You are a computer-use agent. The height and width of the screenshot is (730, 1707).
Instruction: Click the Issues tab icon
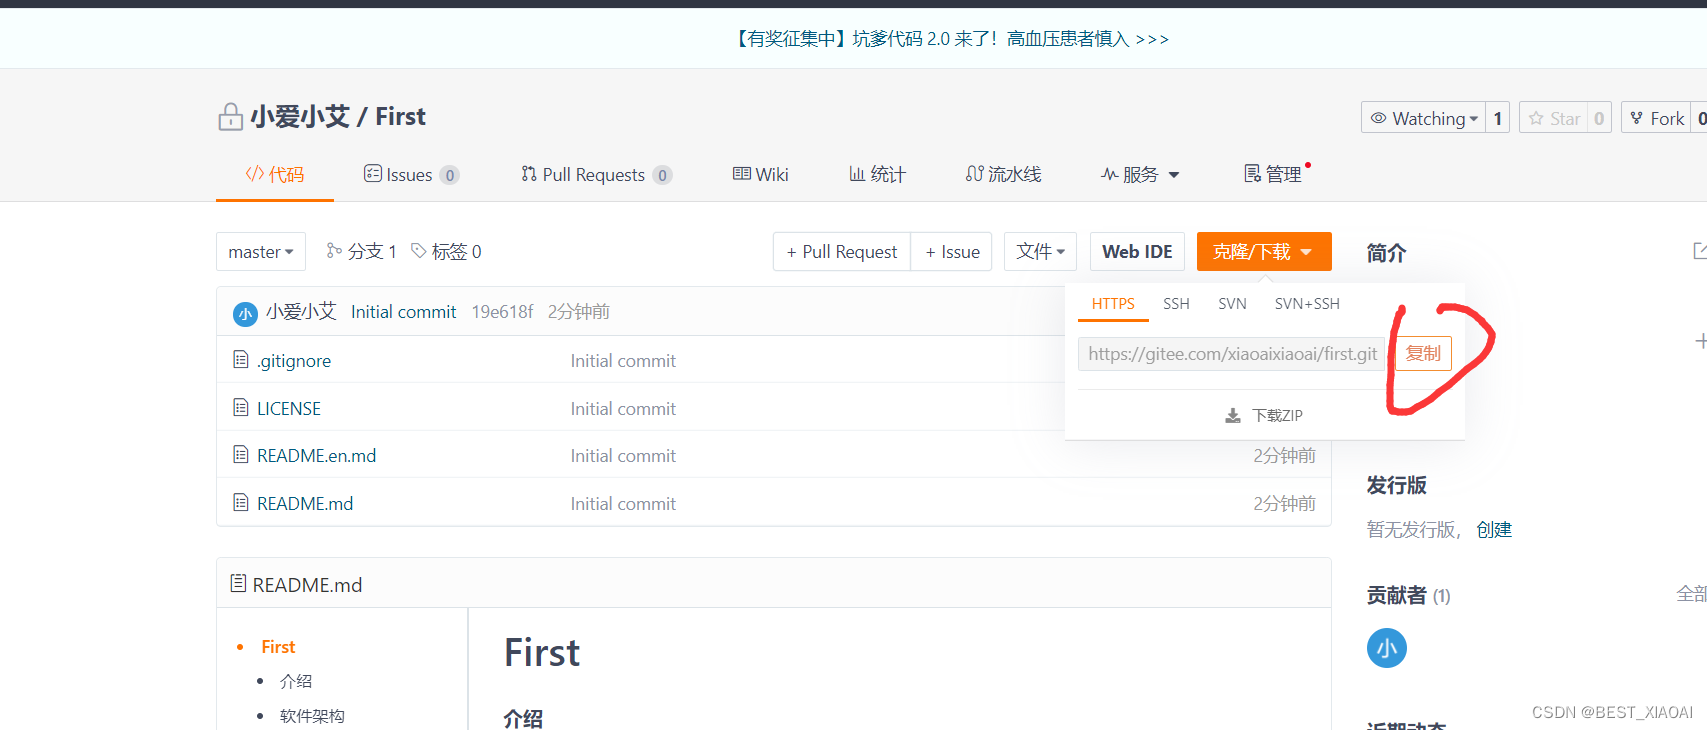372,173
